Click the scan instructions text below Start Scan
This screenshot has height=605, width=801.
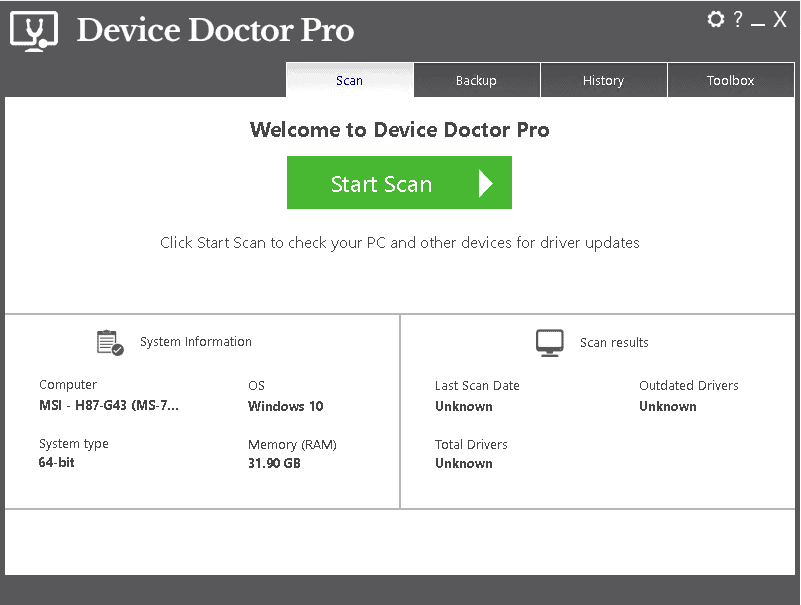399,242
